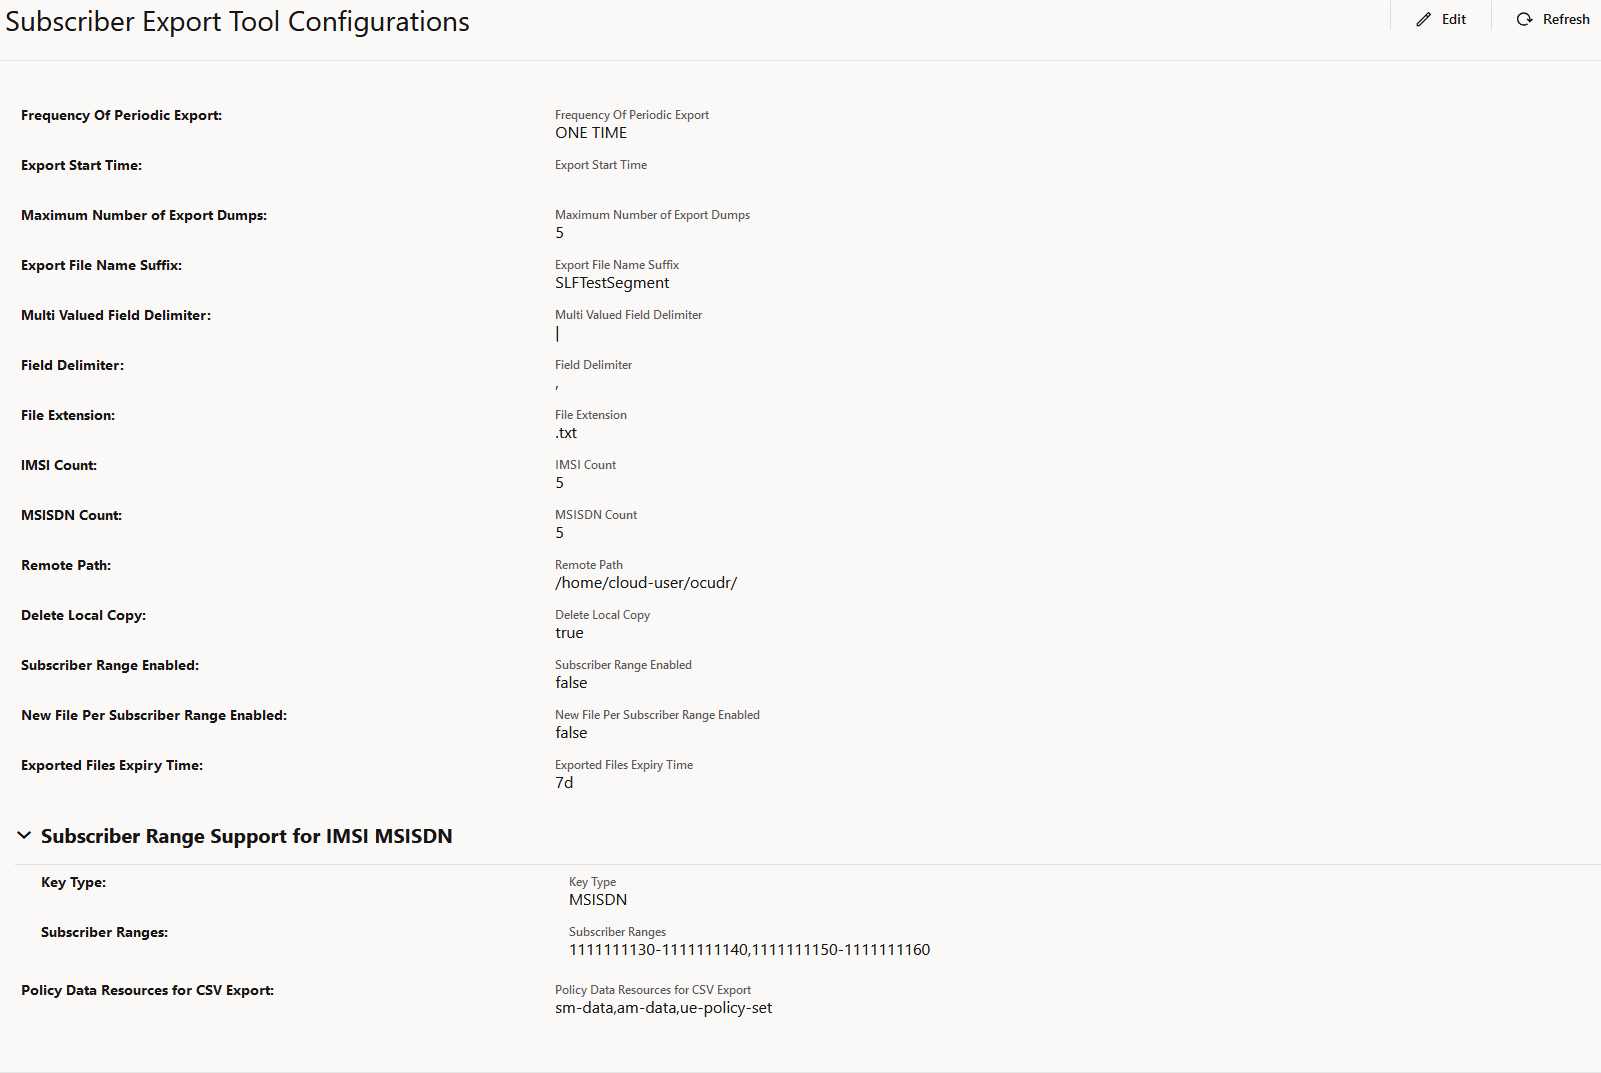Click the Subscriber Ranges value text

[750, 949]
